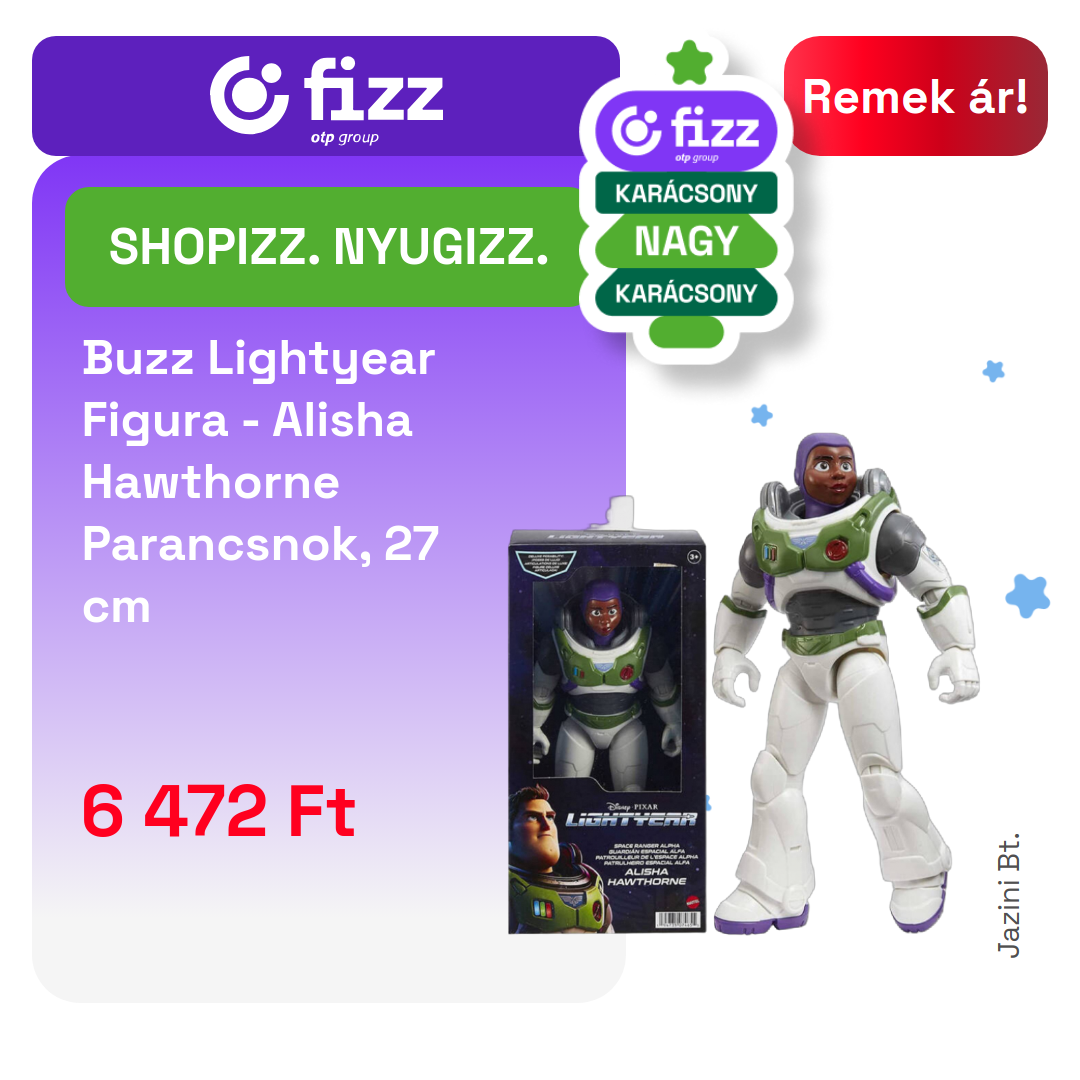Click the blue star at upper right
1080x1080 pixels.
(x=993, y=371)
